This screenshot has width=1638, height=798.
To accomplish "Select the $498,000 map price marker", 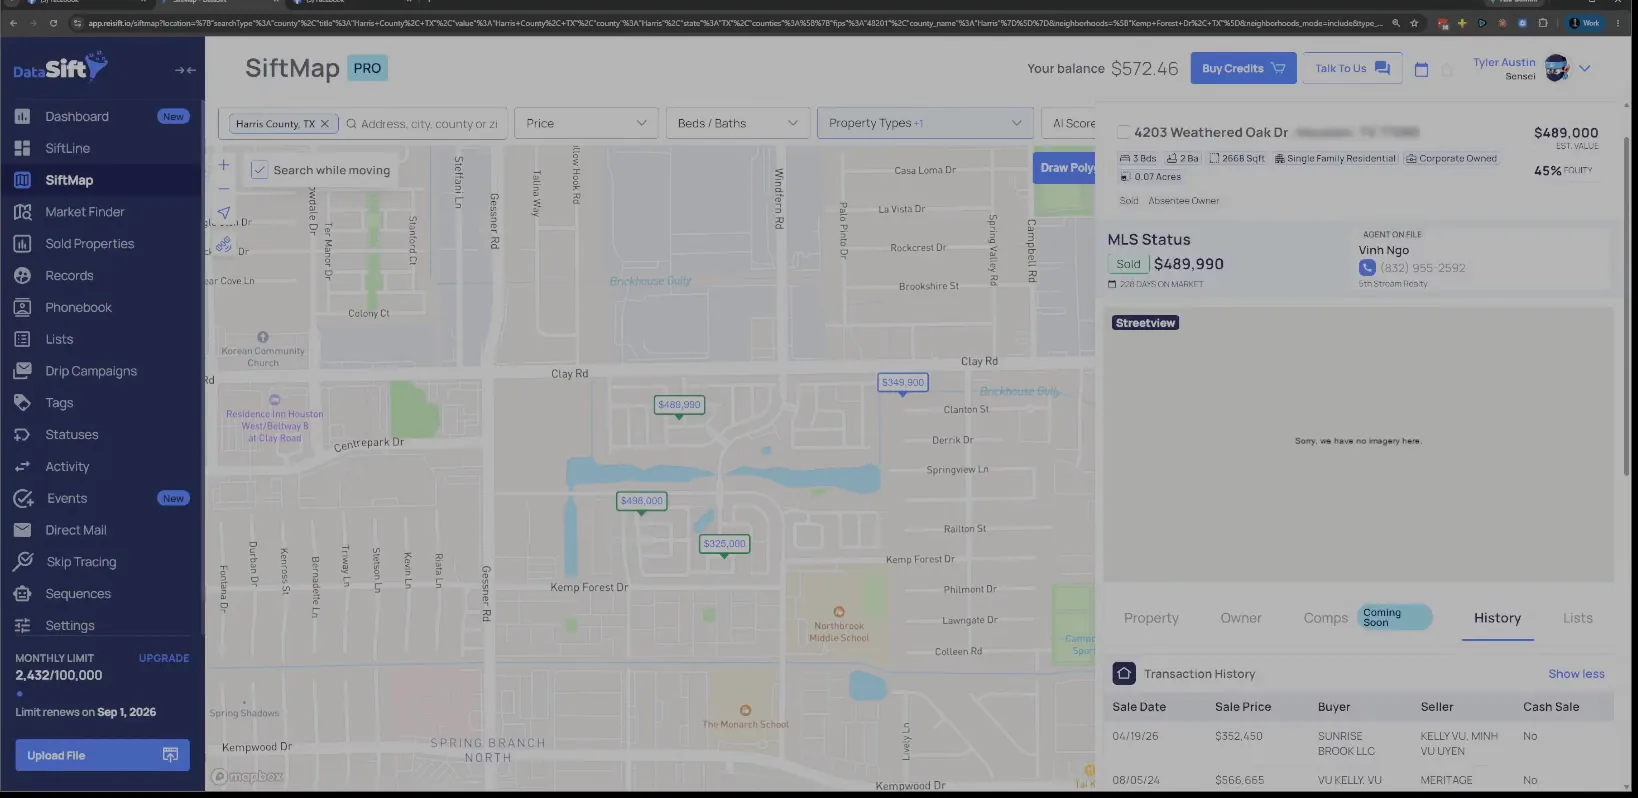I will [x=641, y=501].
